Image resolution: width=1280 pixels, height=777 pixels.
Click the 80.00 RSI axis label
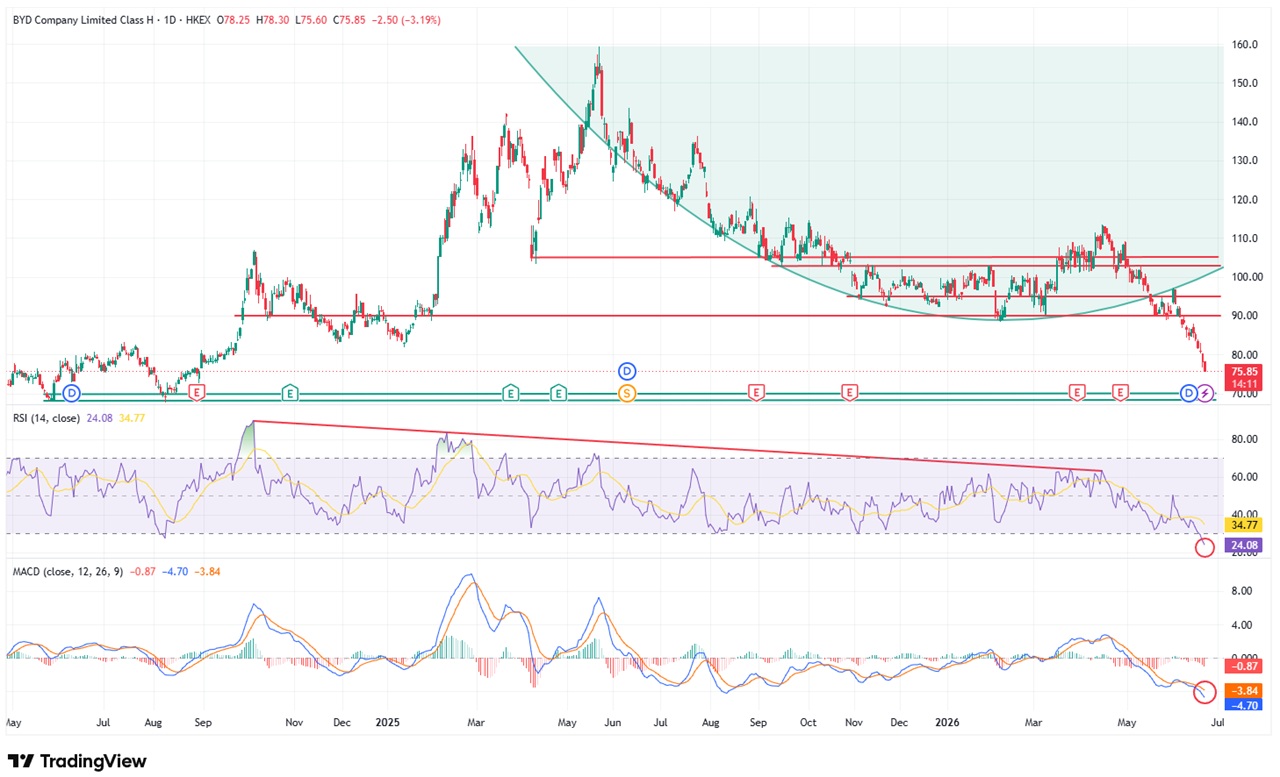tap(1247, 439)
